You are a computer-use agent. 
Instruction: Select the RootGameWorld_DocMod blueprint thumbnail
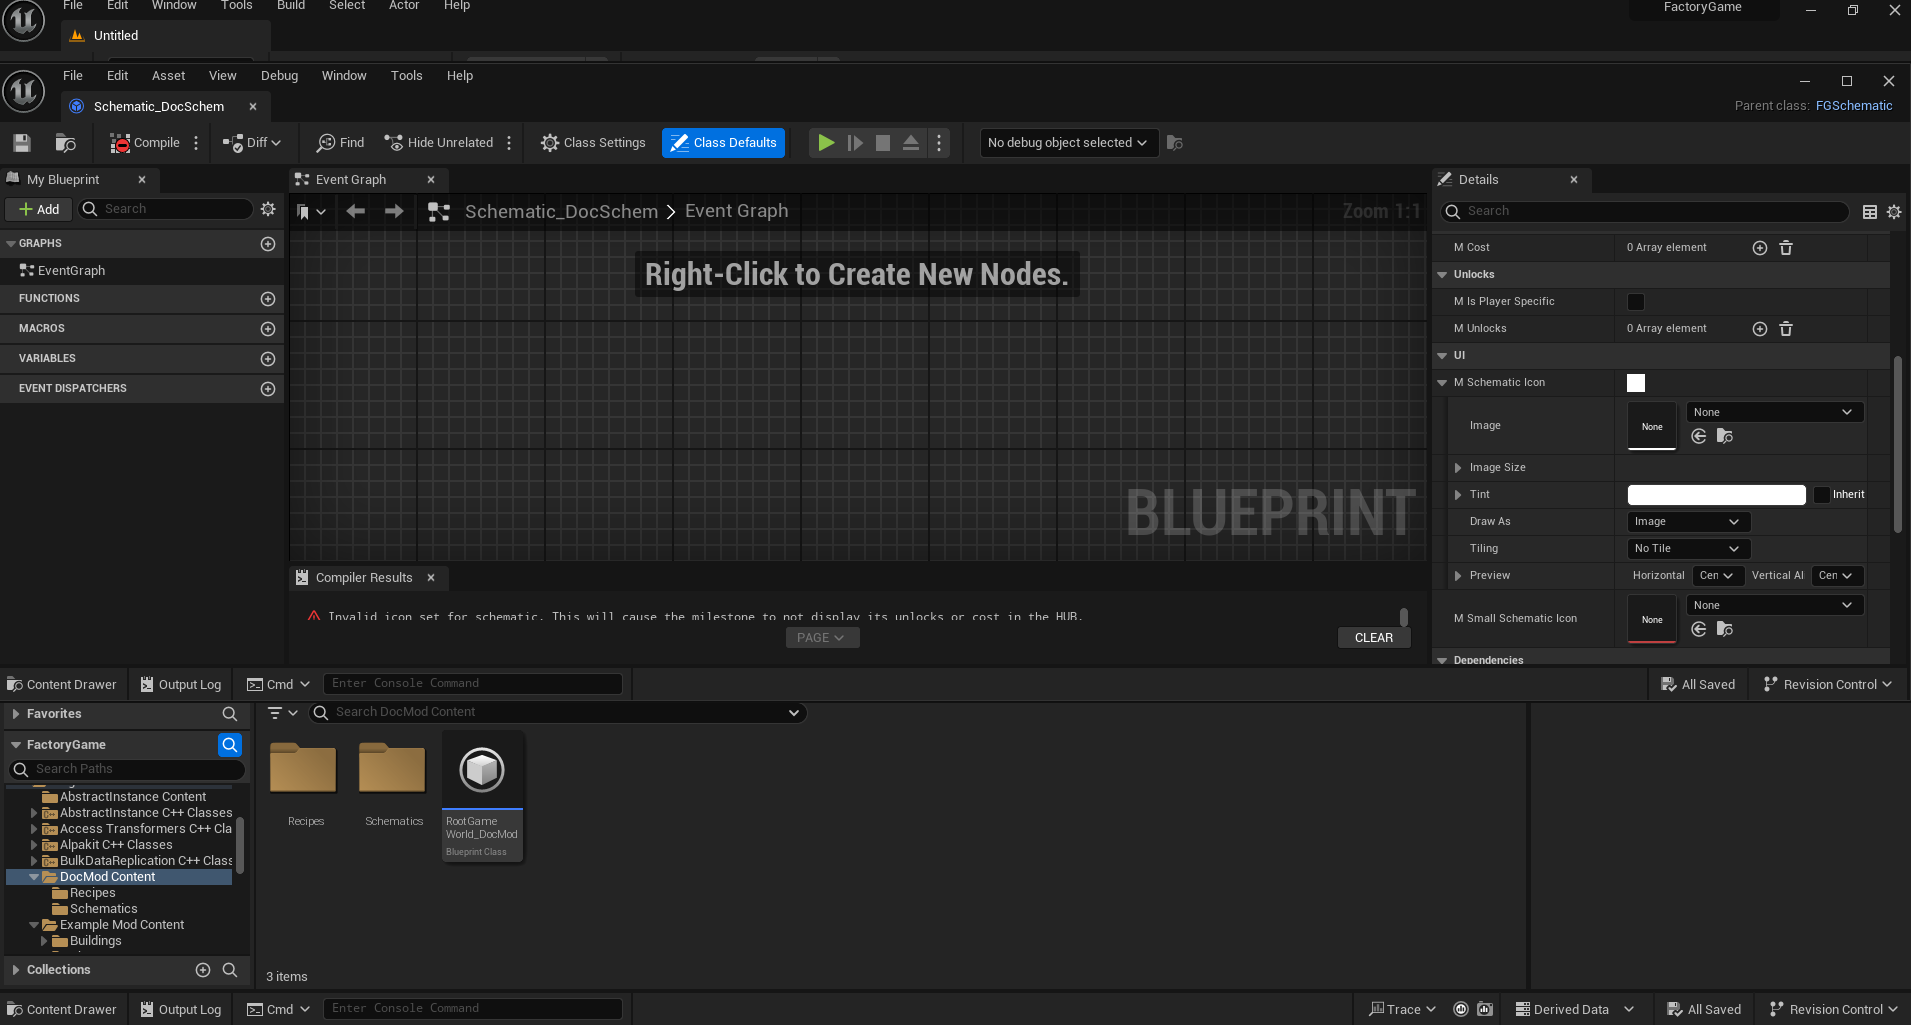(482, 769)
